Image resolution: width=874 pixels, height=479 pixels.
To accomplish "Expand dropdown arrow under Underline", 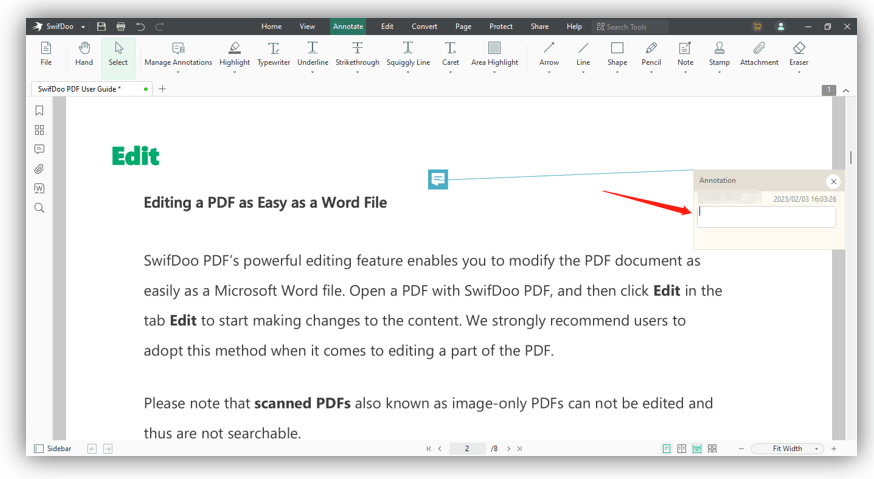I will [x=312, y=72].
